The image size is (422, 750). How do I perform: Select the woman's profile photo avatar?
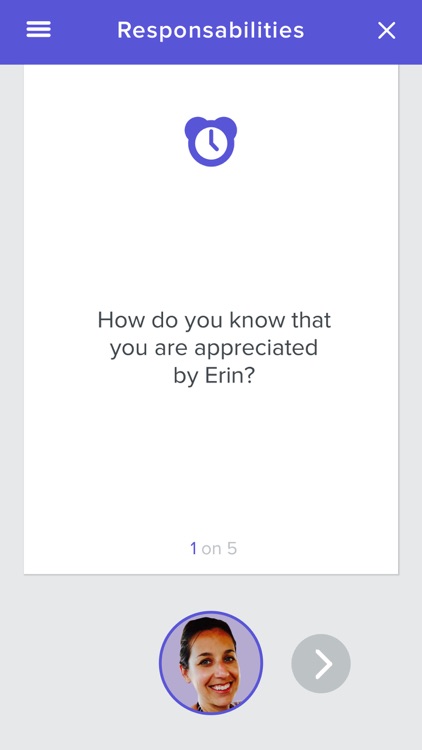(211, 663)
